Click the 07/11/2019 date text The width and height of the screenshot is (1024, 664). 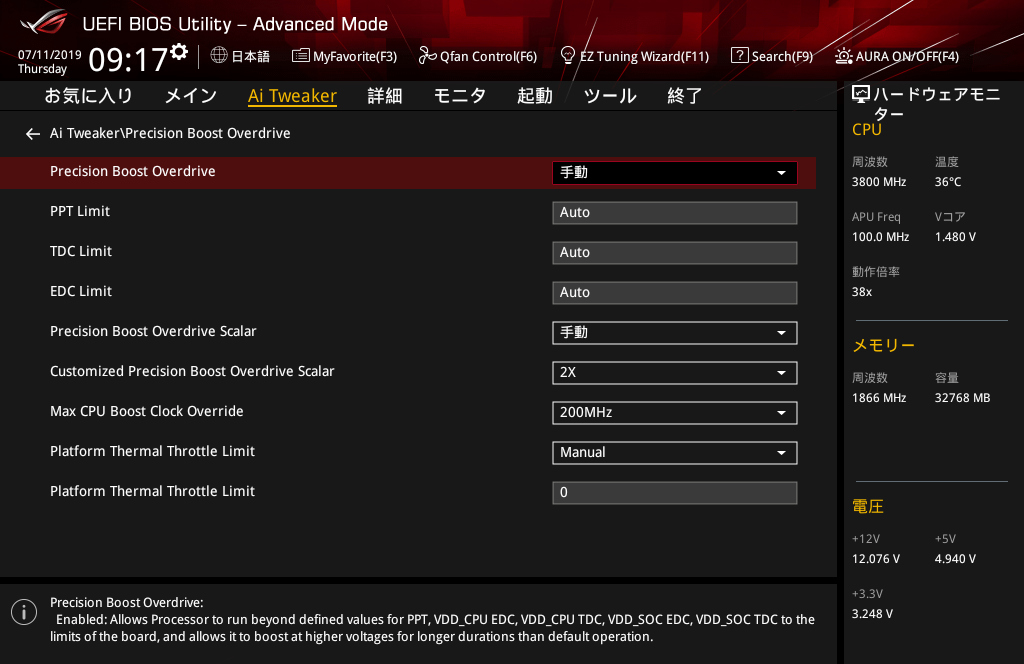click(50, 55)
